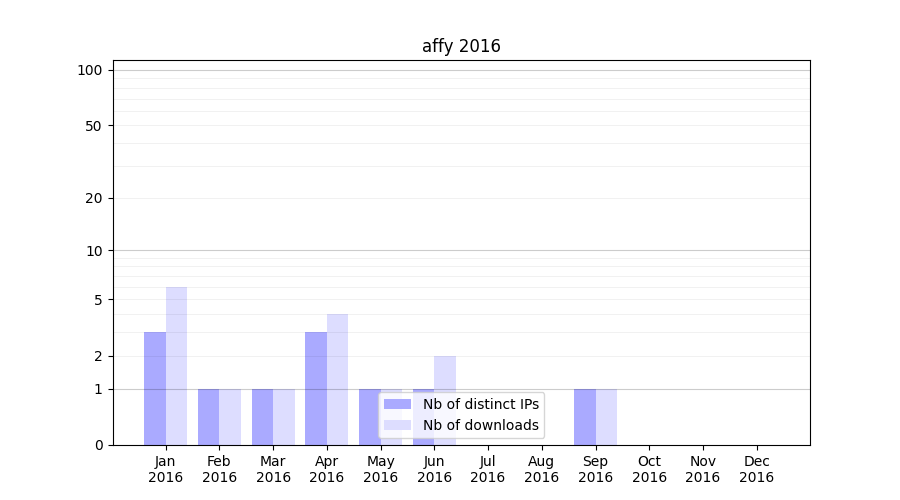Click the 'Dec 2016' x-axis label

pyautogui.click(x=756, y=469)
